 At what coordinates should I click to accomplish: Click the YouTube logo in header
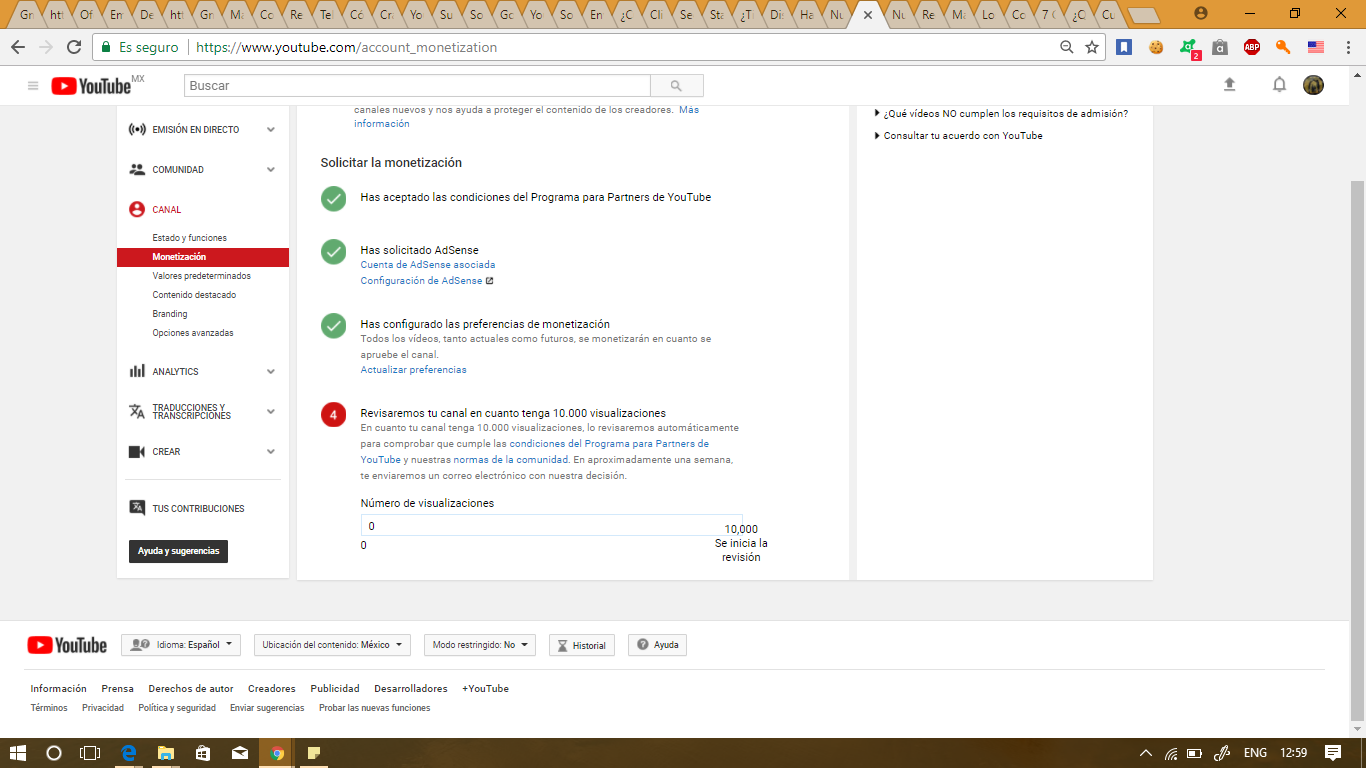click(92, 86)
